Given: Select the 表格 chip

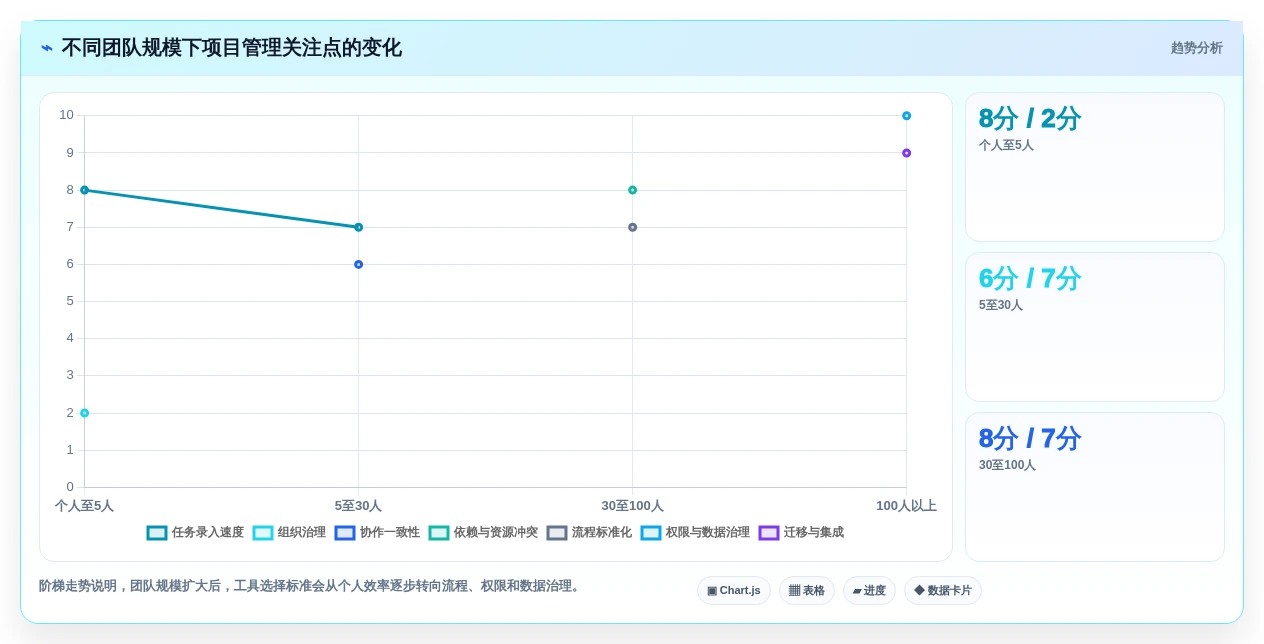Looking at the screenshot, I should 807,591.
